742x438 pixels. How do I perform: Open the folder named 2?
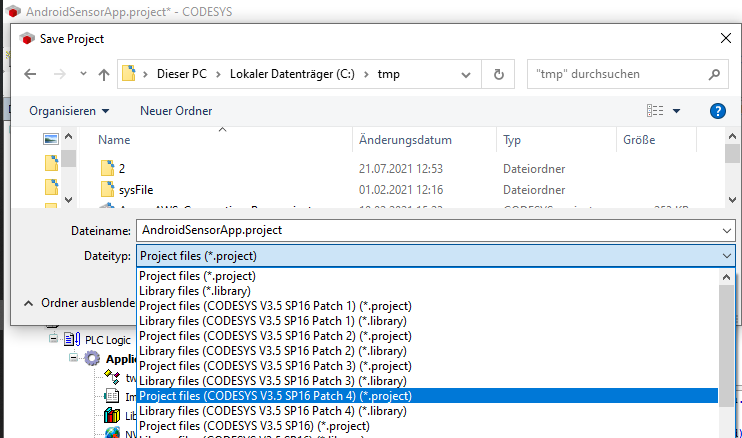tap(121, 168)
